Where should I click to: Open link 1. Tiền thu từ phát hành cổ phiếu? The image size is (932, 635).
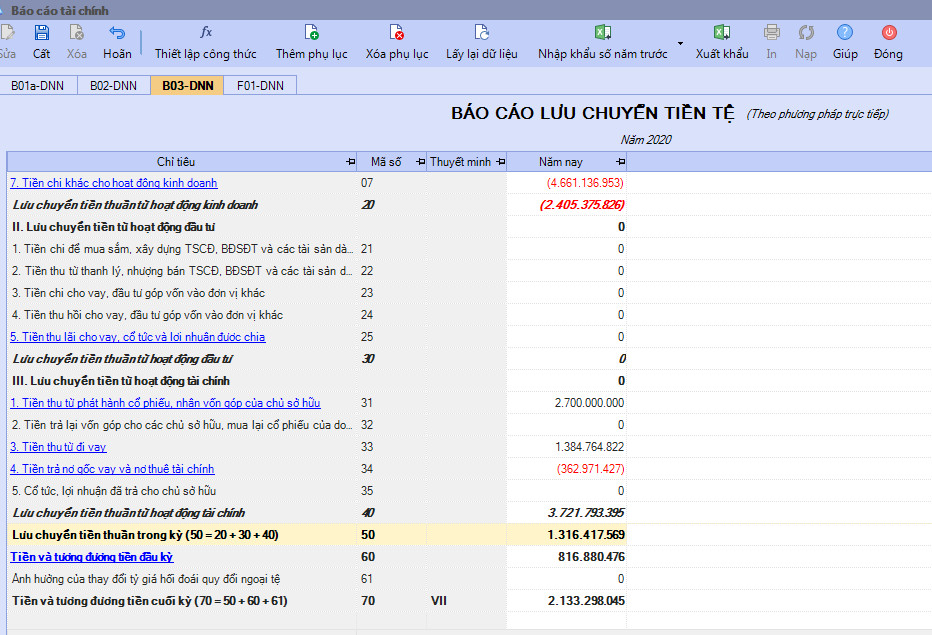pyautogui.click(x=165, y=403)
